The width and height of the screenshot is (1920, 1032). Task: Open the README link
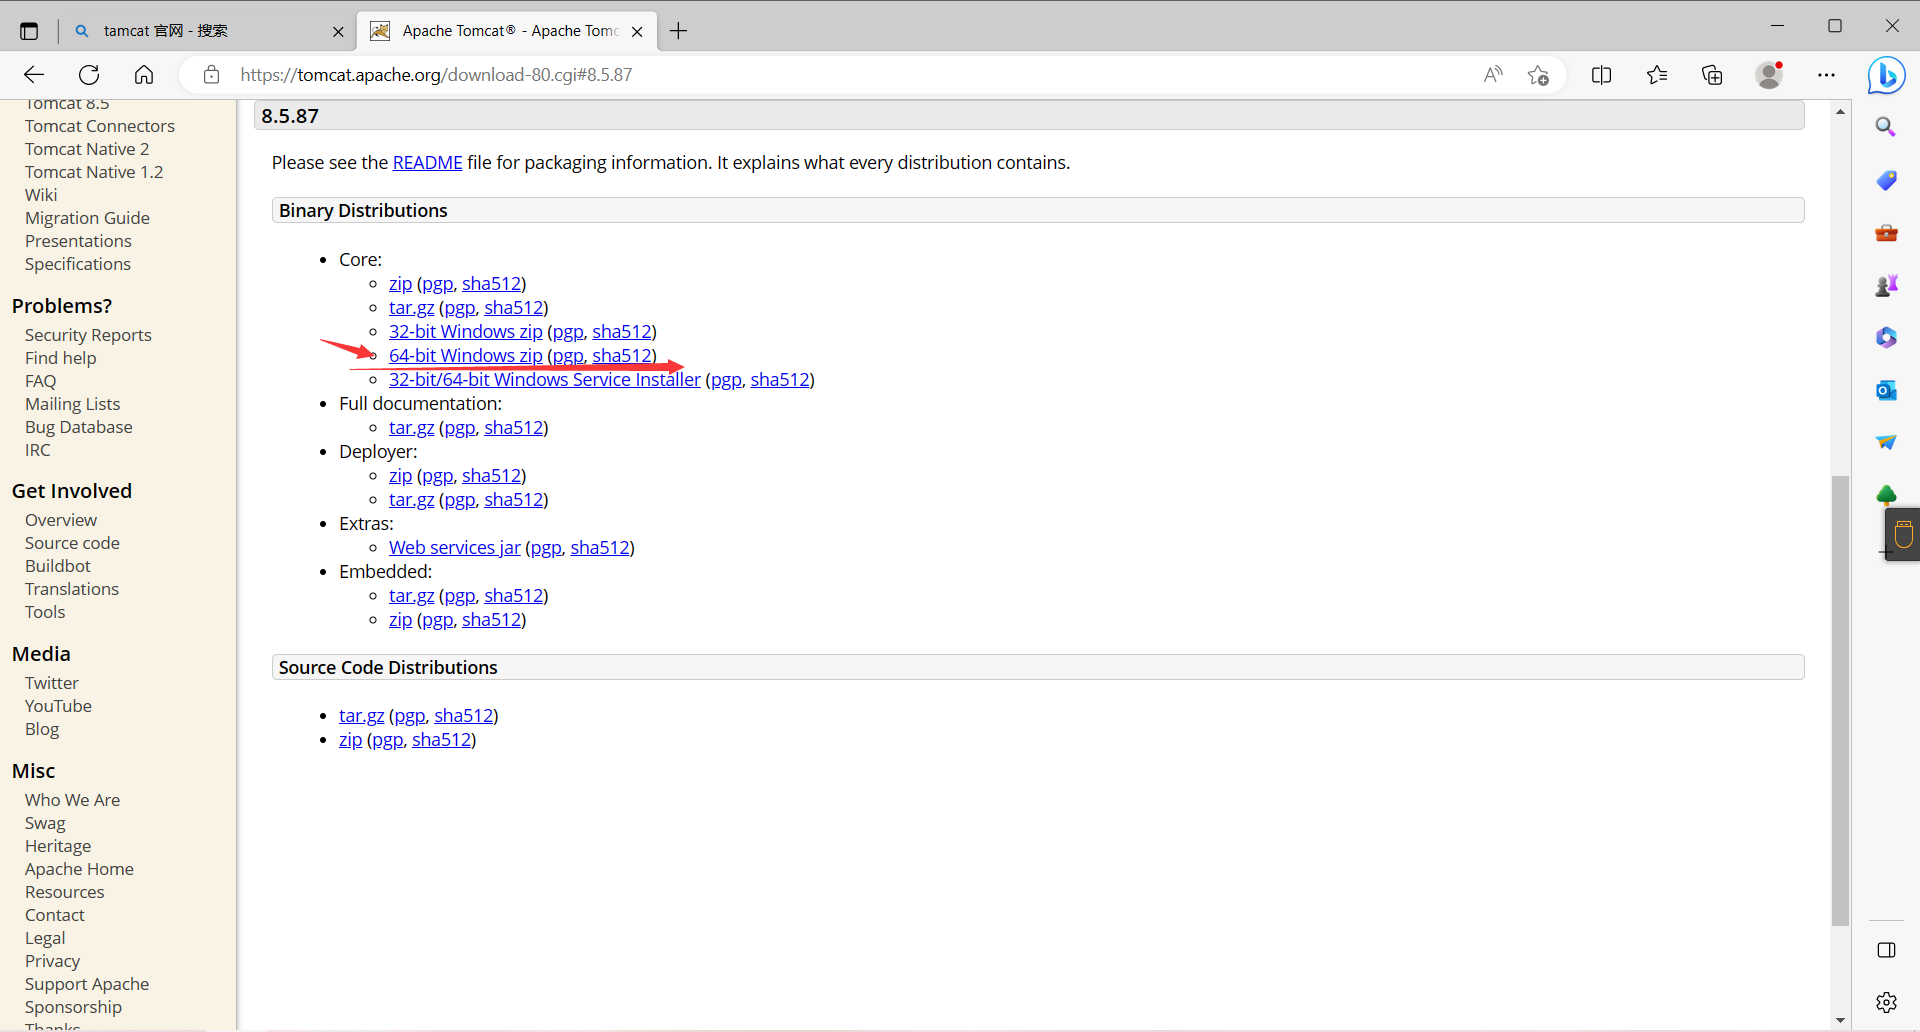[427, 163]
